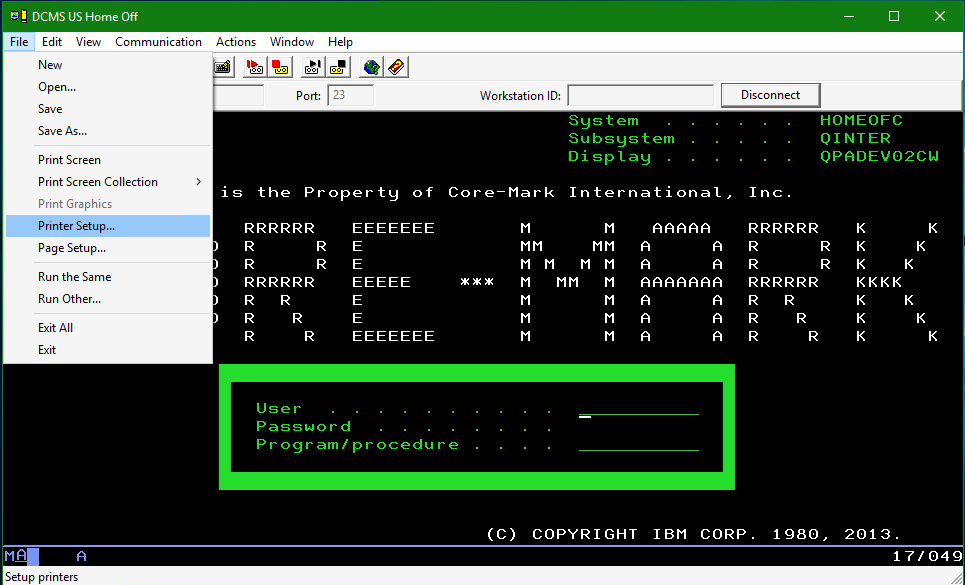Screen dimensions: 965x585
Task: Click the DCMS US Home Off title icon
Action: (x=19, y=16)
